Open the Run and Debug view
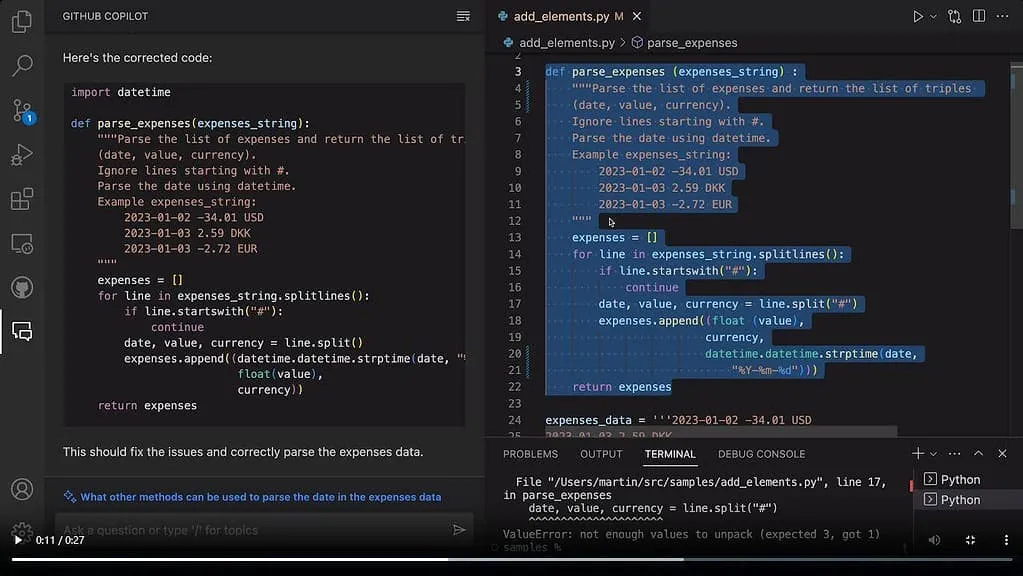 click(21, 155)
